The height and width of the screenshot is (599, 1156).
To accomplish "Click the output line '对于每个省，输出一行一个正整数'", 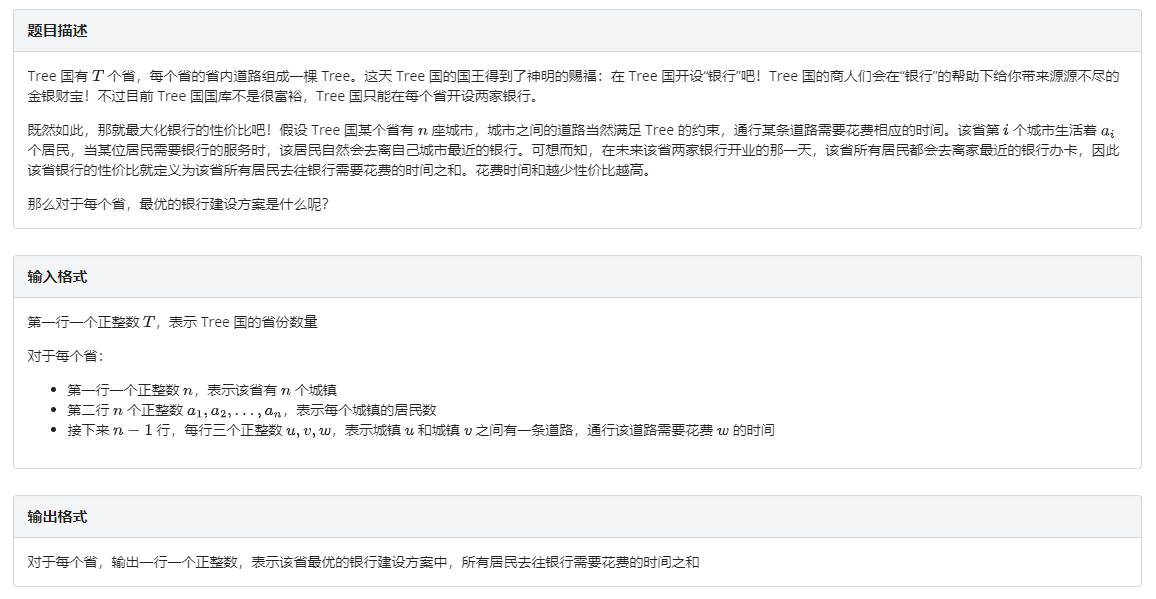I will tap(363, 562).
